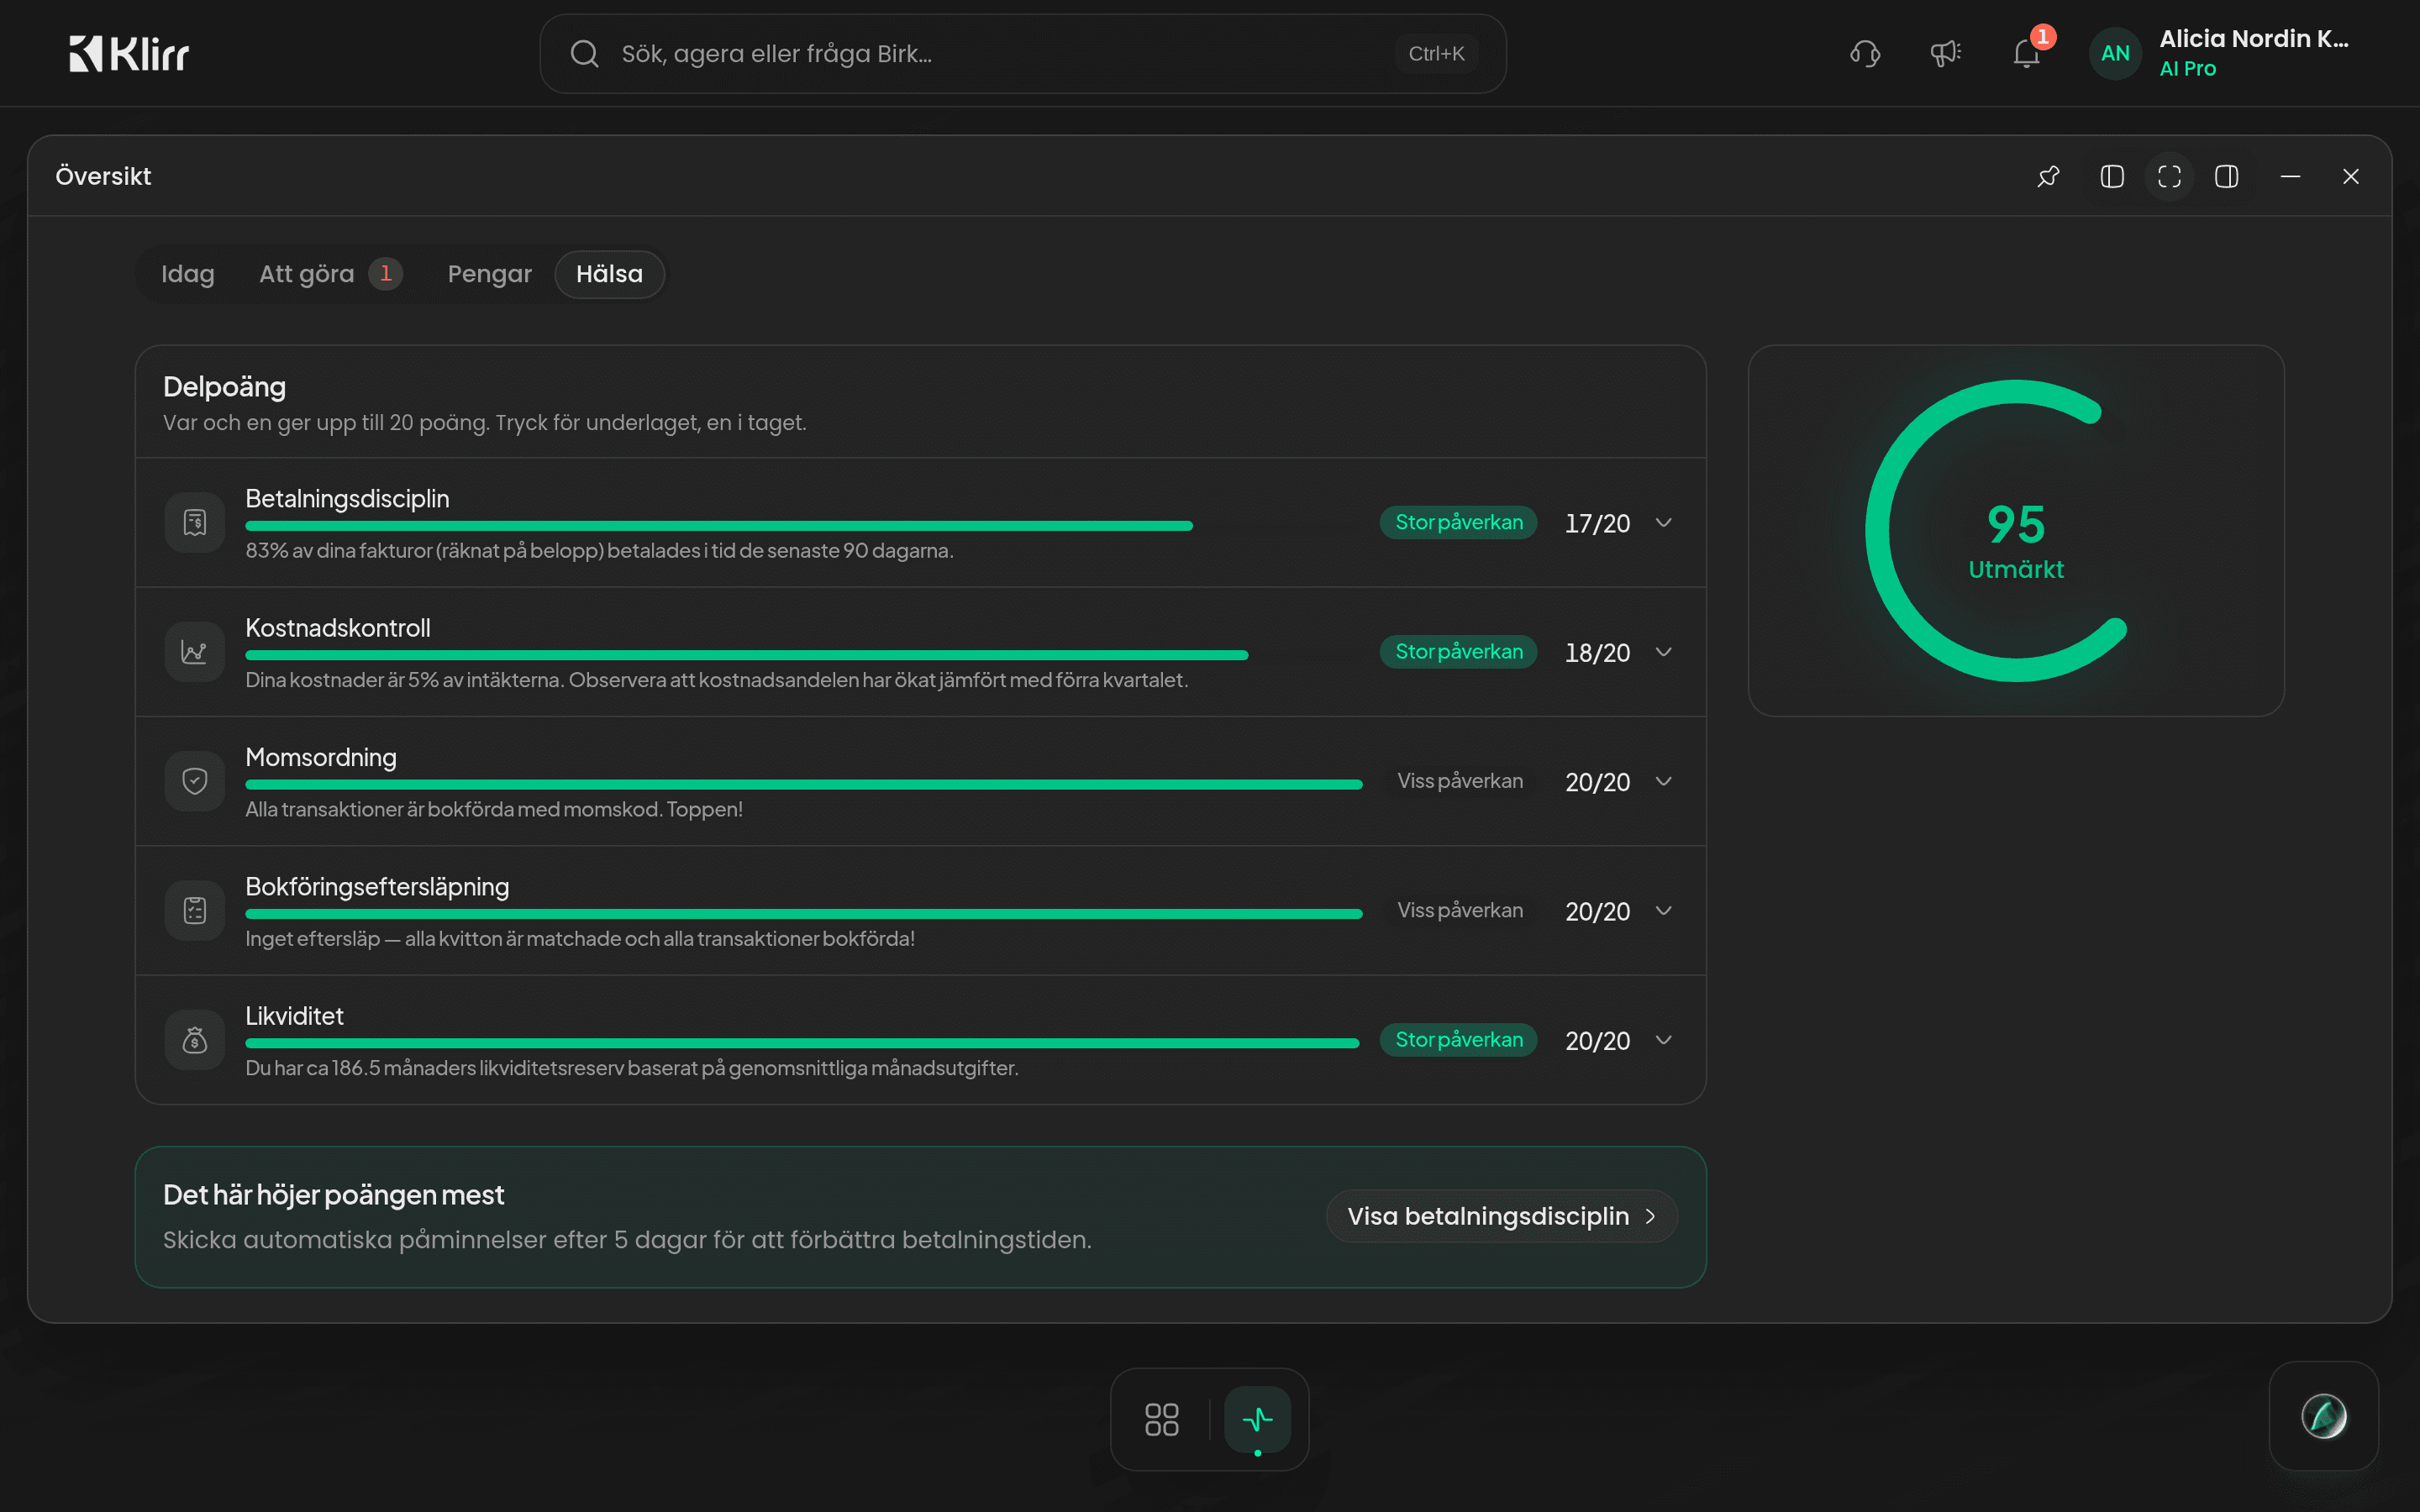2420x1512 pixels.
Task: Switch to the Pengar tab
Action: 490,274
